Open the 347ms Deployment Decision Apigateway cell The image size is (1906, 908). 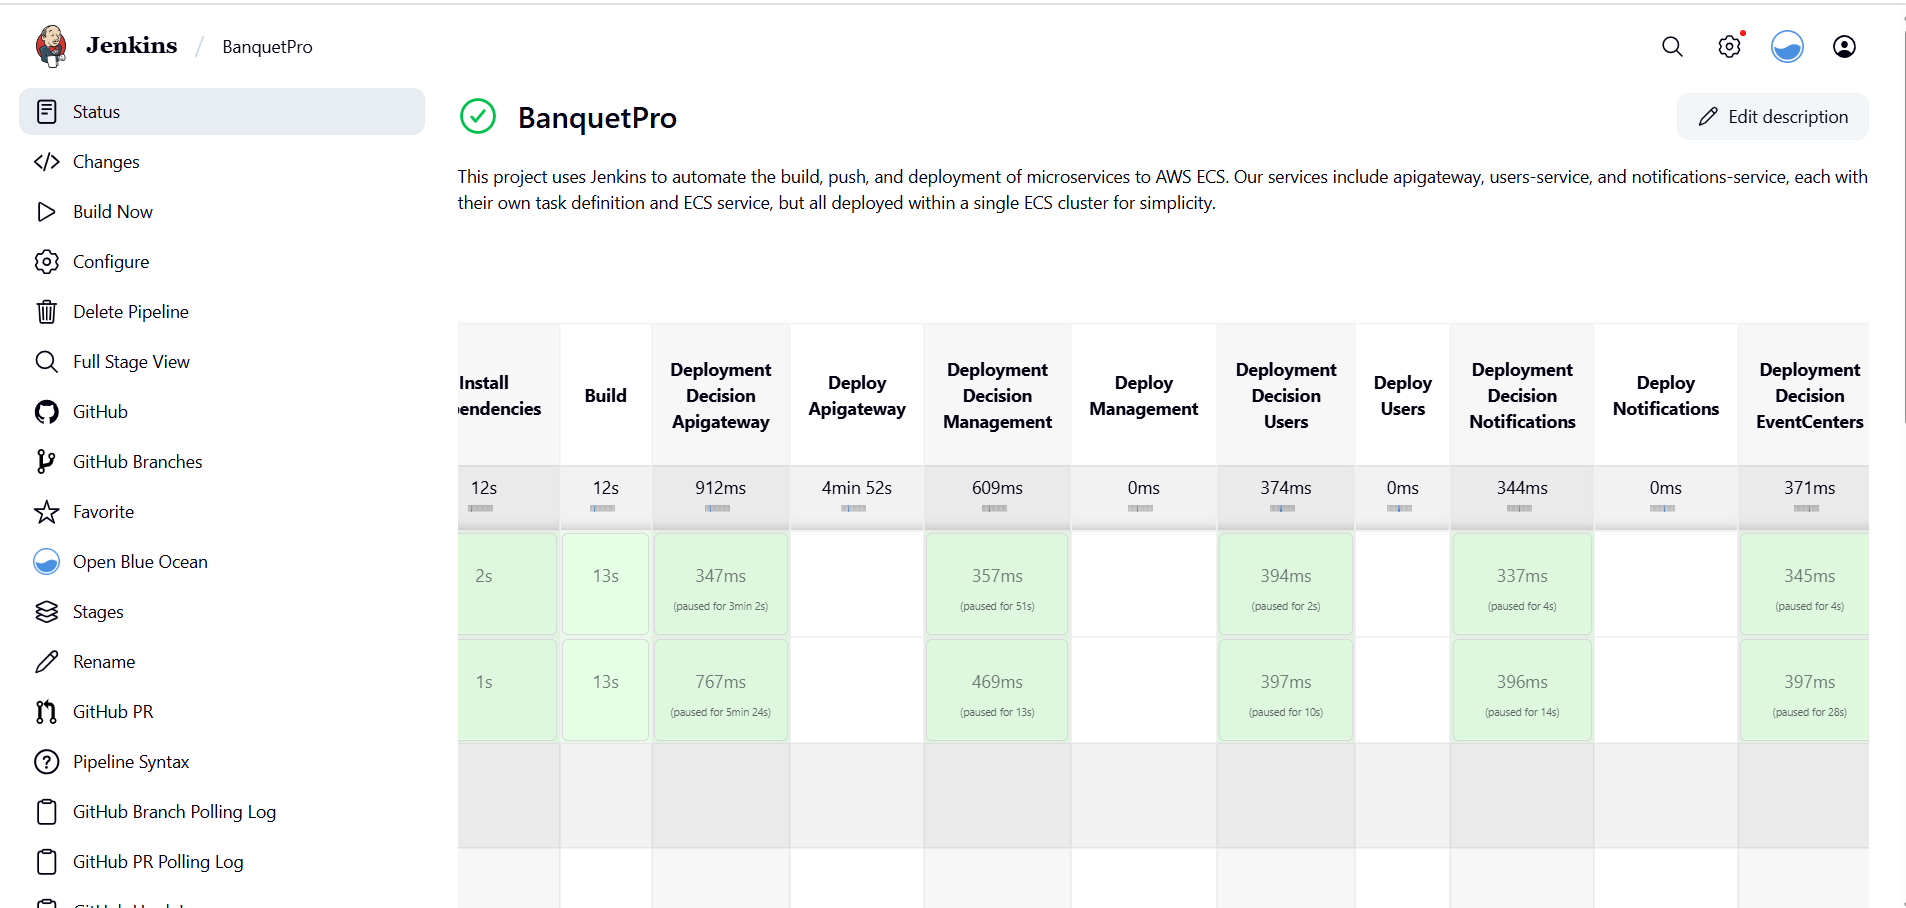coord(720,584)
